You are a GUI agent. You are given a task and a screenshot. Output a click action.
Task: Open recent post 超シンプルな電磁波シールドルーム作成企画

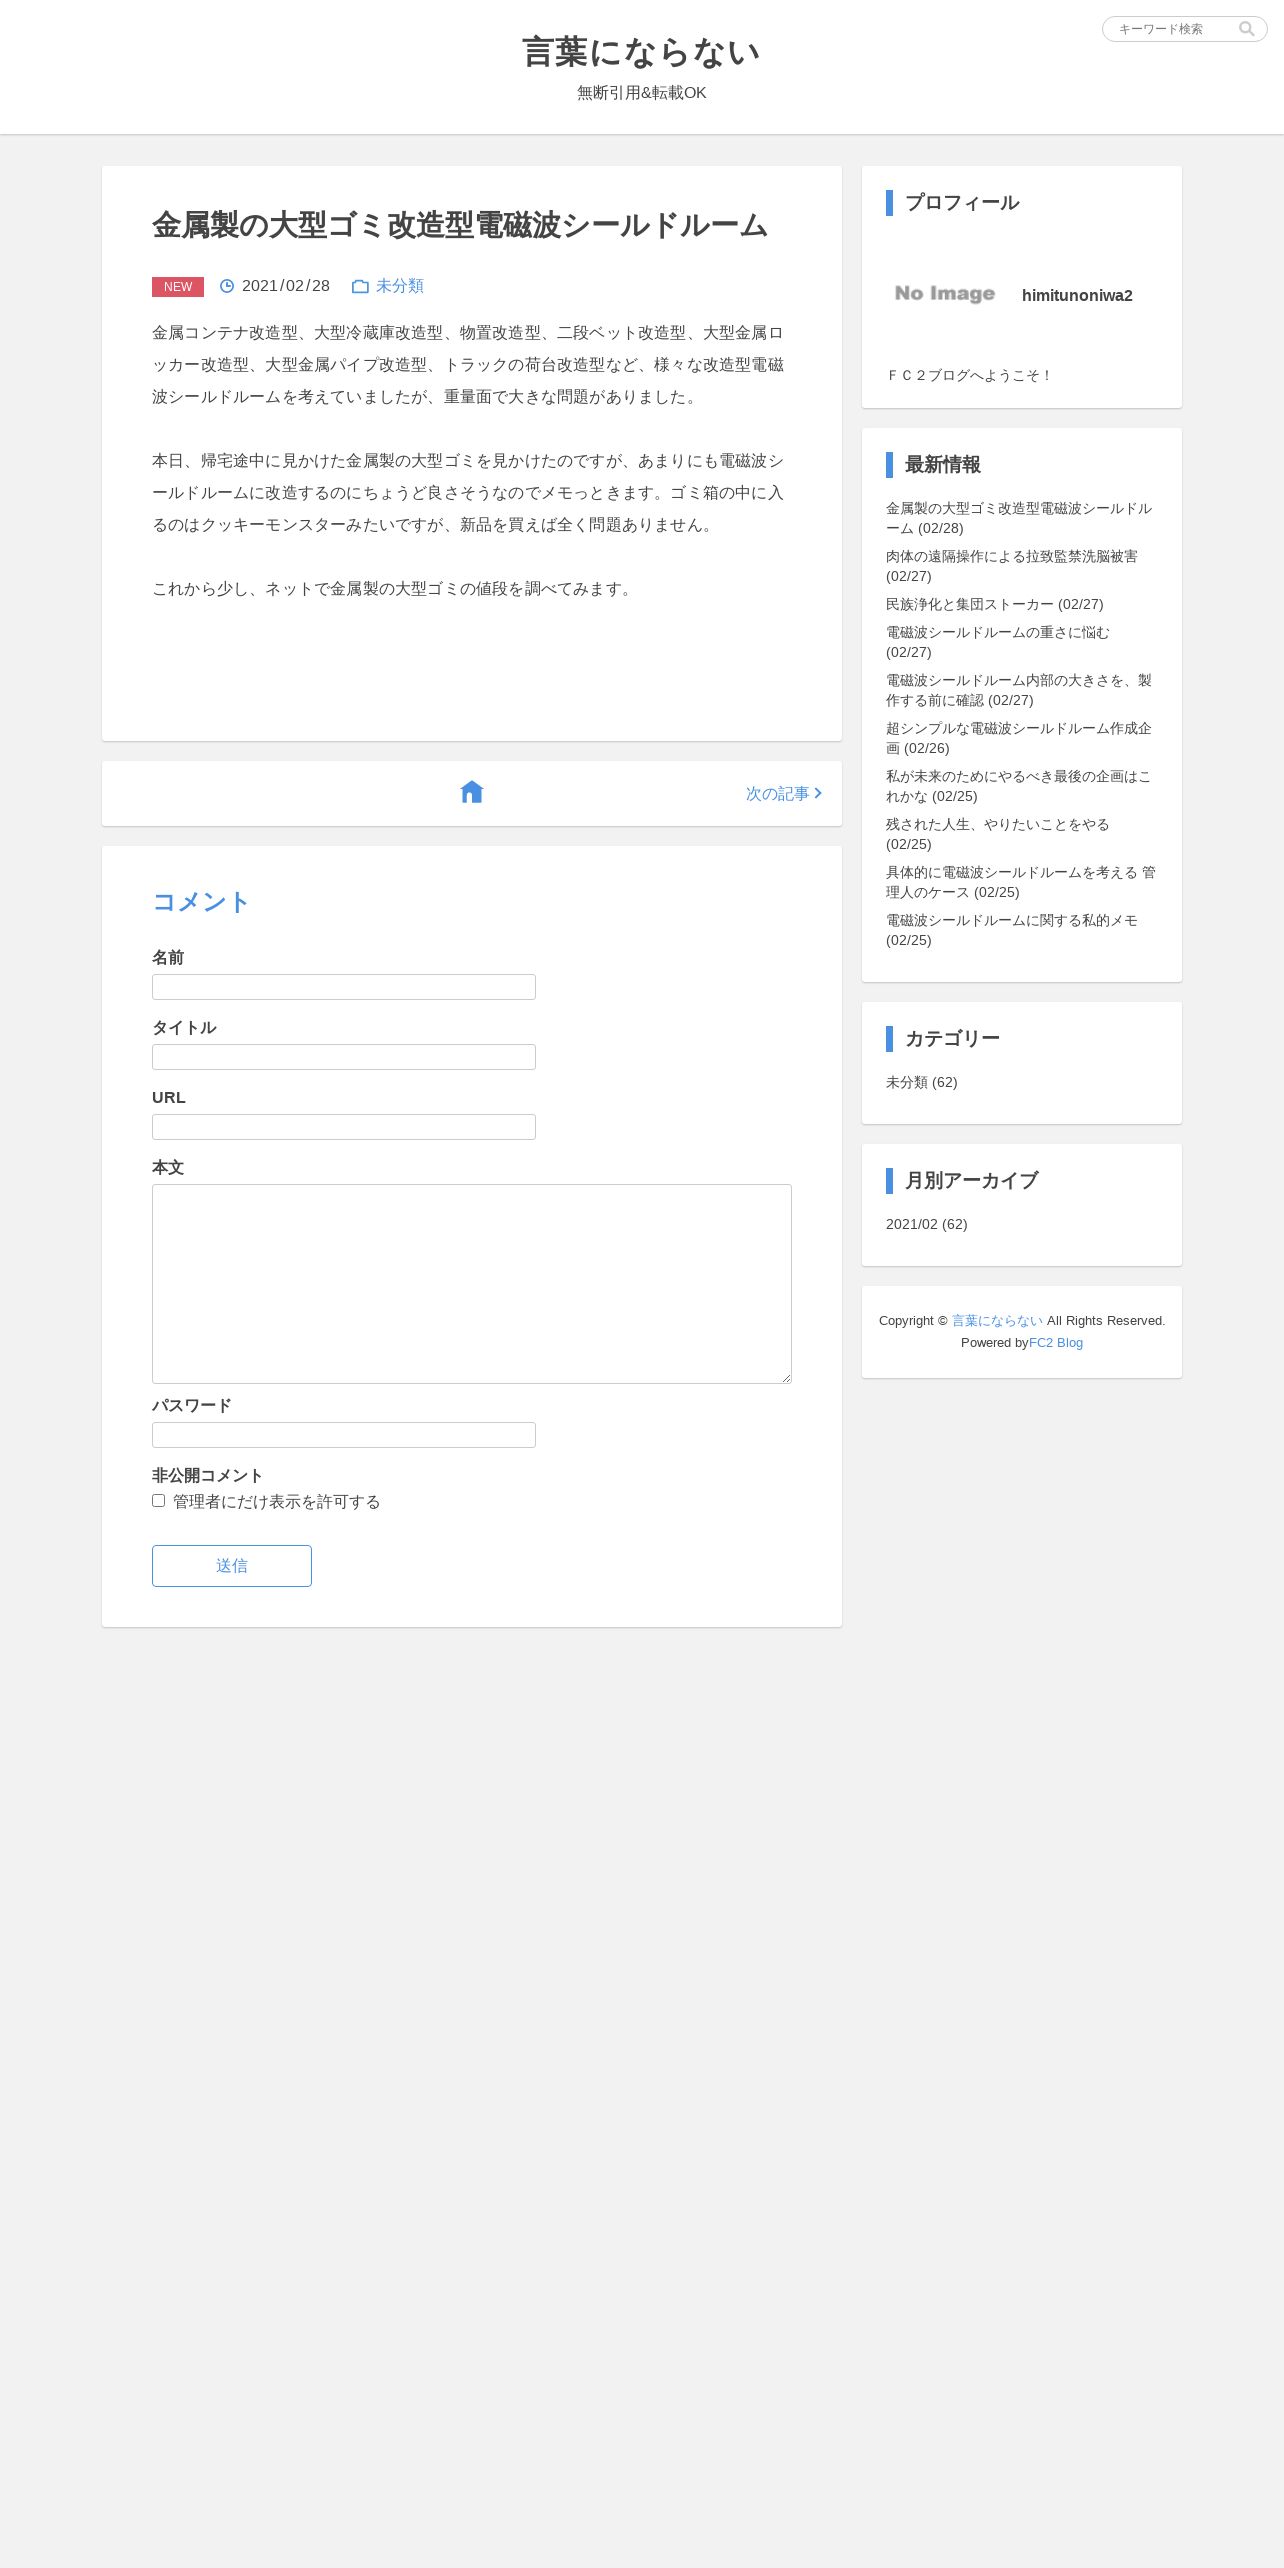click(1019, 738)
